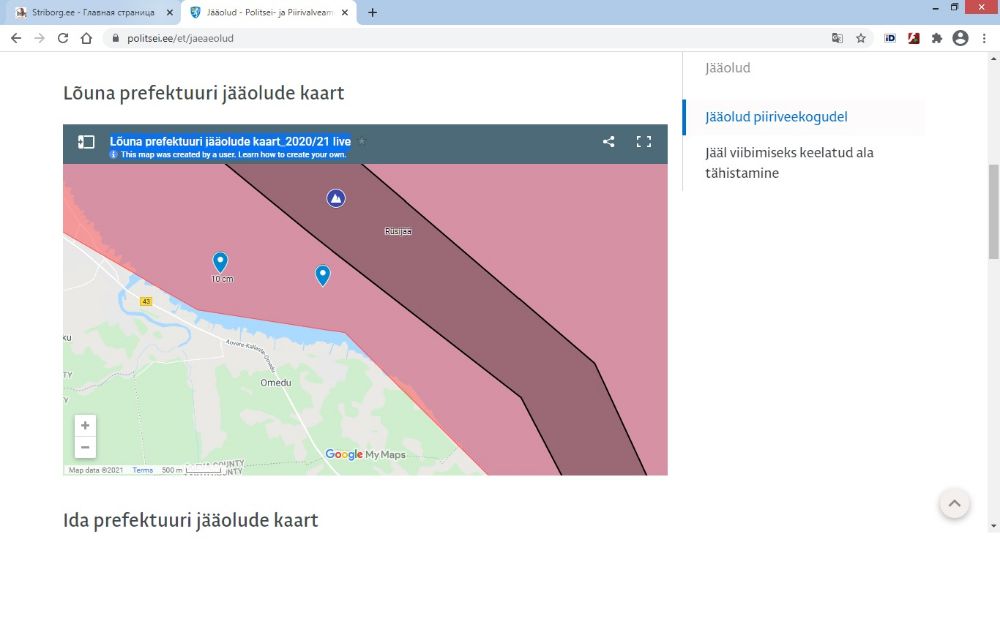Open 'Jääolud piiriveekogudel' sidebar item
This screenshot has width=1000, height=624.
pyautogui.click(x=776, y=117)
